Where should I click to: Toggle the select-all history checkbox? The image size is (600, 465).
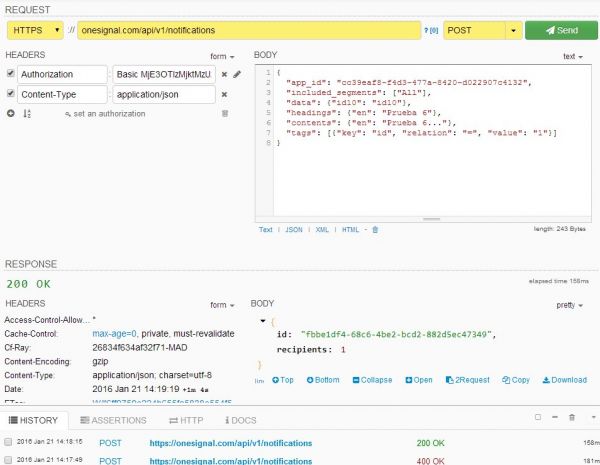pos(538,417)
